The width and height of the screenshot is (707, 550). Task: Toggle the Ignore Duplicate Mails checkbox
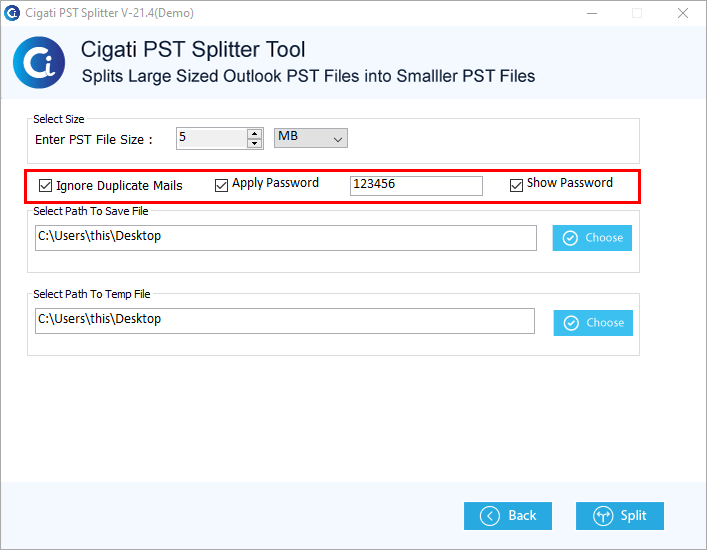46,185
